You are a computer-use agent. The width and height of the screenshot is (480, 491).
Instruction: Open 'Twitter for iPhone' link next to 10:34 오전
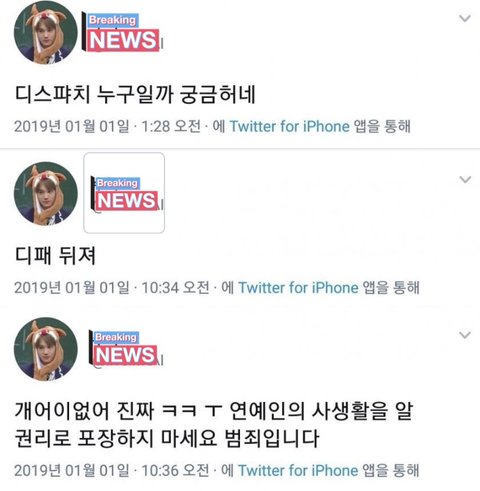point(298,288)
